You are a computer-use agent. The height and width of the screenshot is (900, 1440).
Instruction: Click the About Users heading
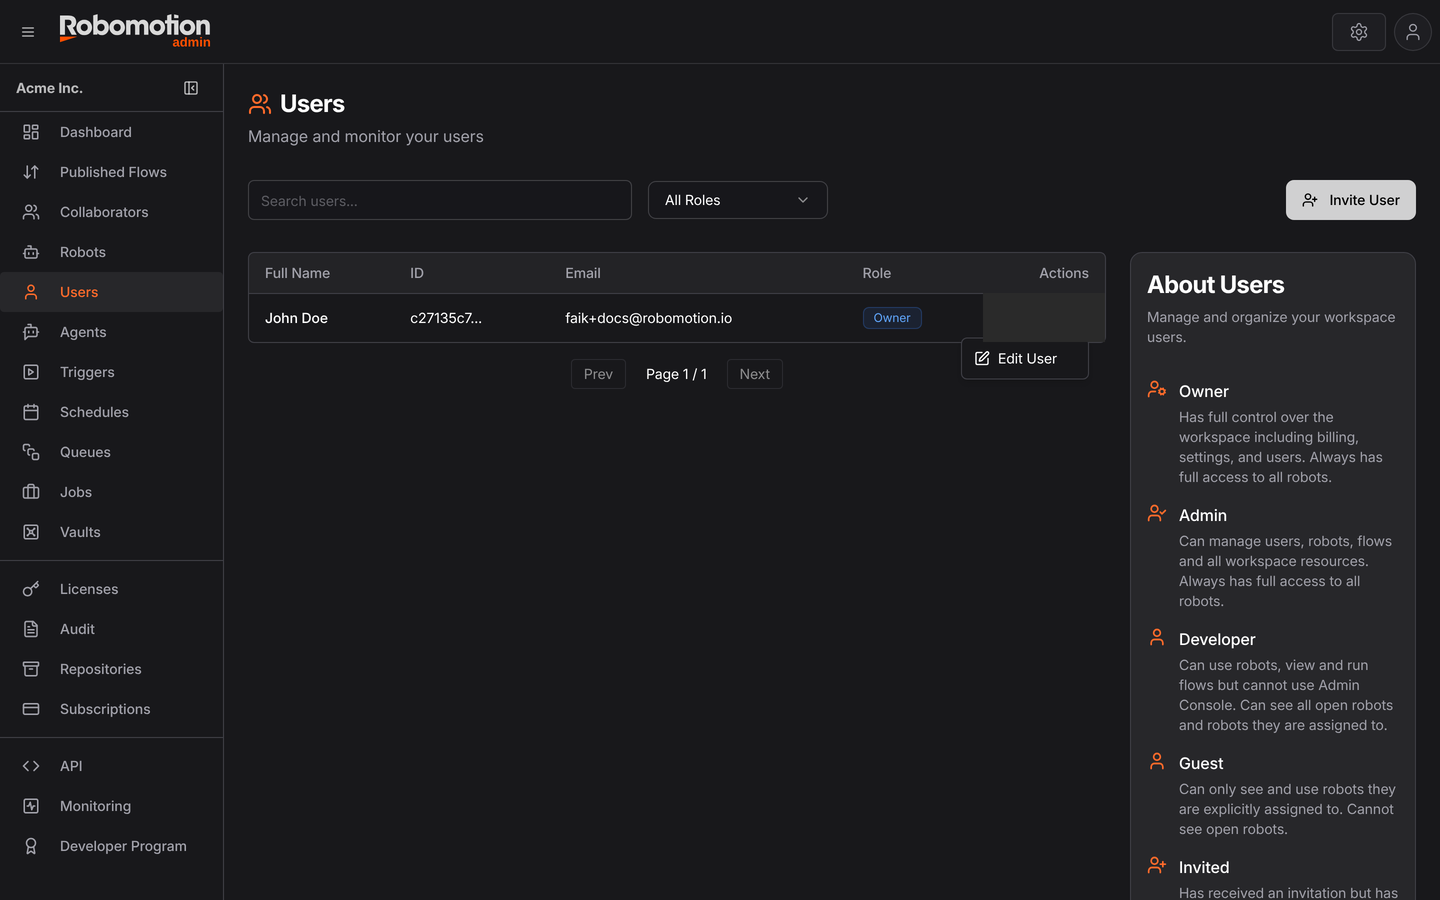click(1215, 285)
